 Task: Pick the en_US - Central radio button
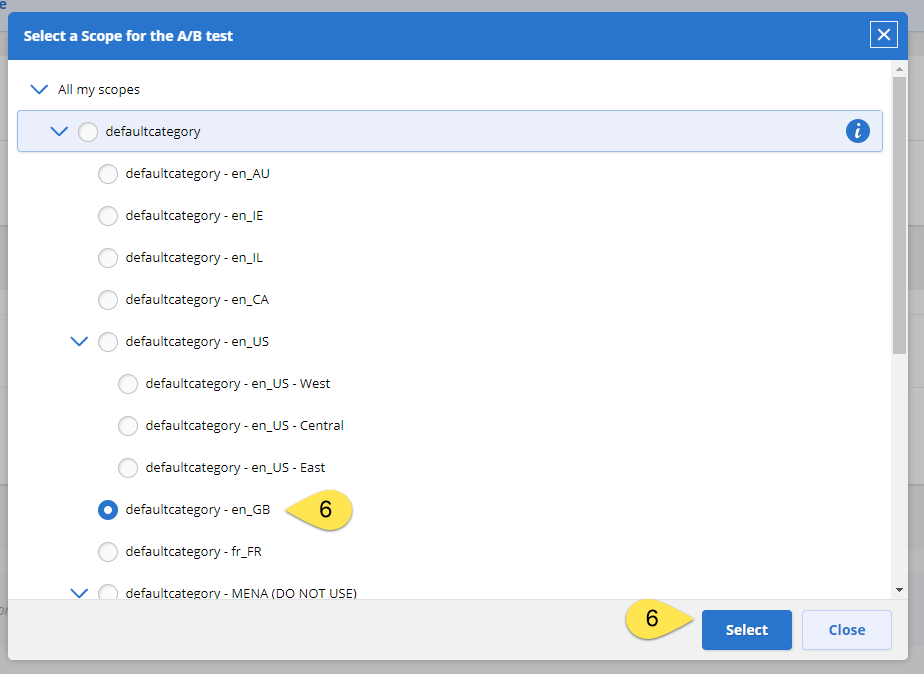pos(128,425)
